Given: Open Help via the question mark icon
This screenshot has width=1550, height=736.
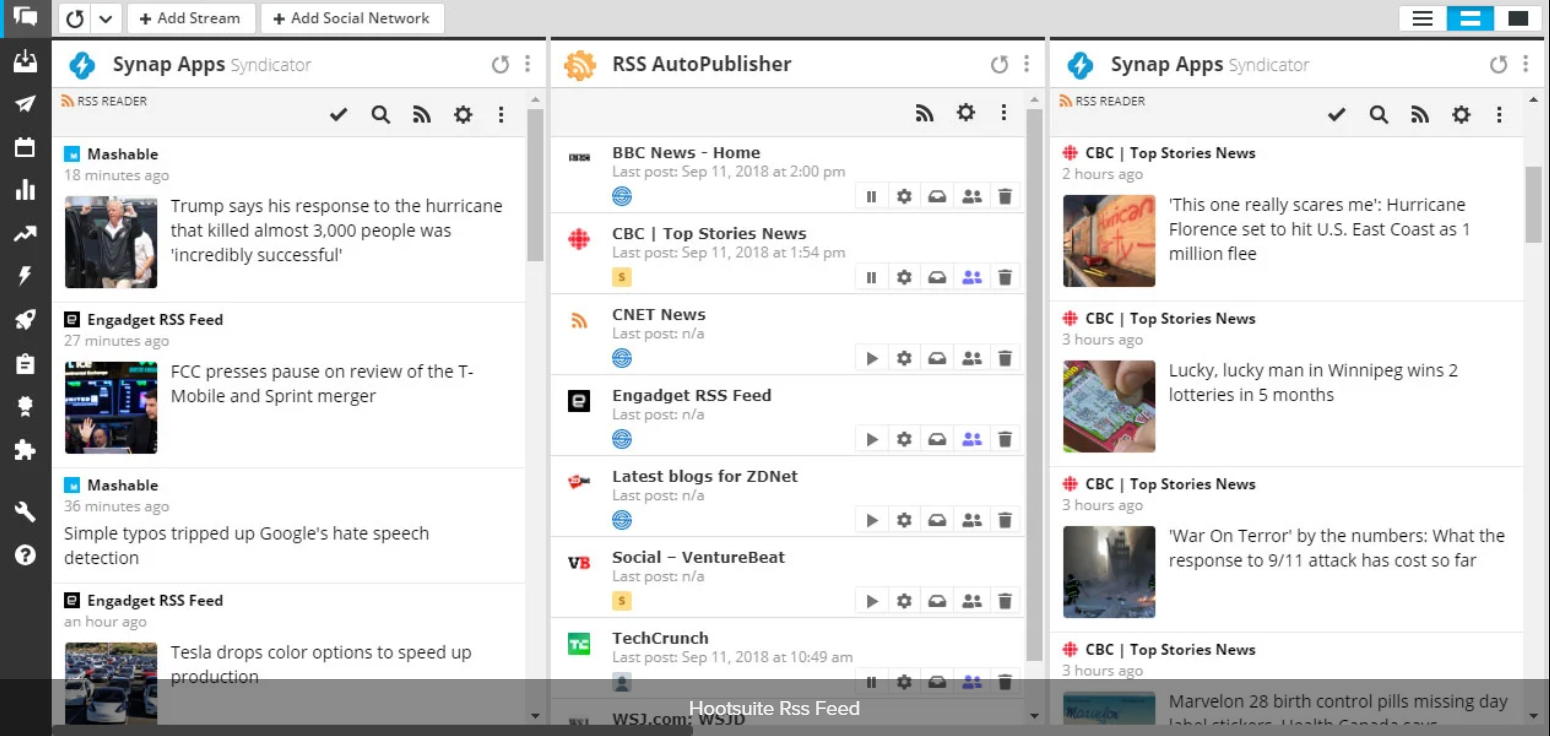Looking at the screenshot, I should [x=26, y=554].
